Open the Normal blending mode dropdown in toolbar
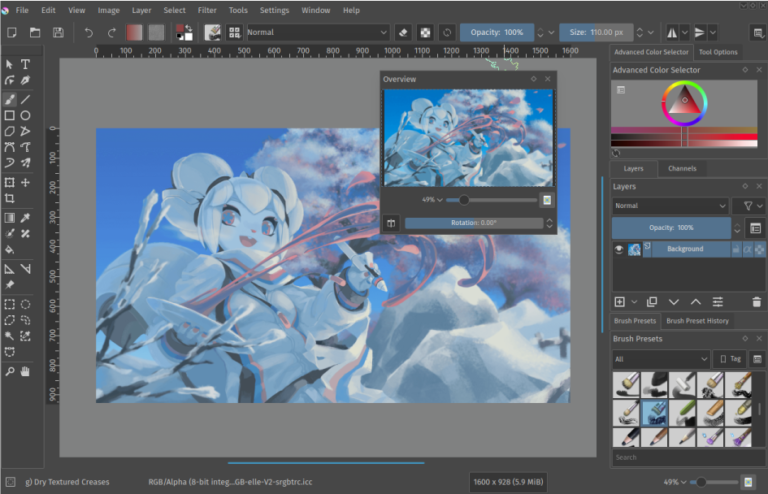This screenshot has height=494, width=768. 318,32
